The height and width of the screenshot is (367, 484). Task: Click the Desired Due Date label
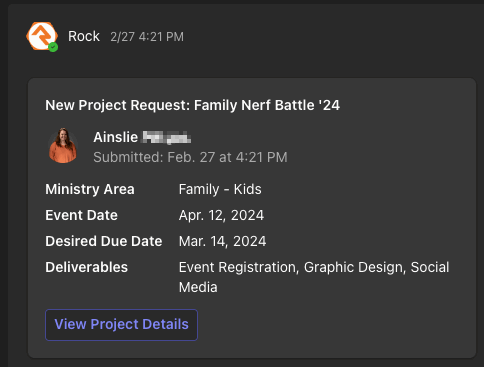click(x=104, y=241)
